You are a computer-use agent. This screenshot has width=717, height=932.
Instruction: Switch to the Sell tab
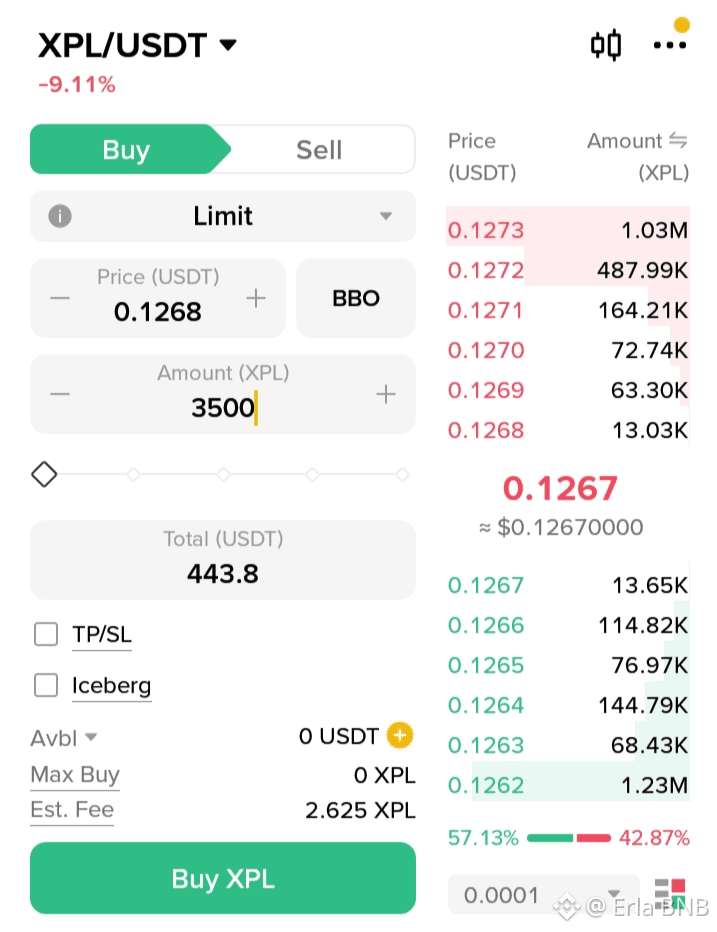click(319, 150)
